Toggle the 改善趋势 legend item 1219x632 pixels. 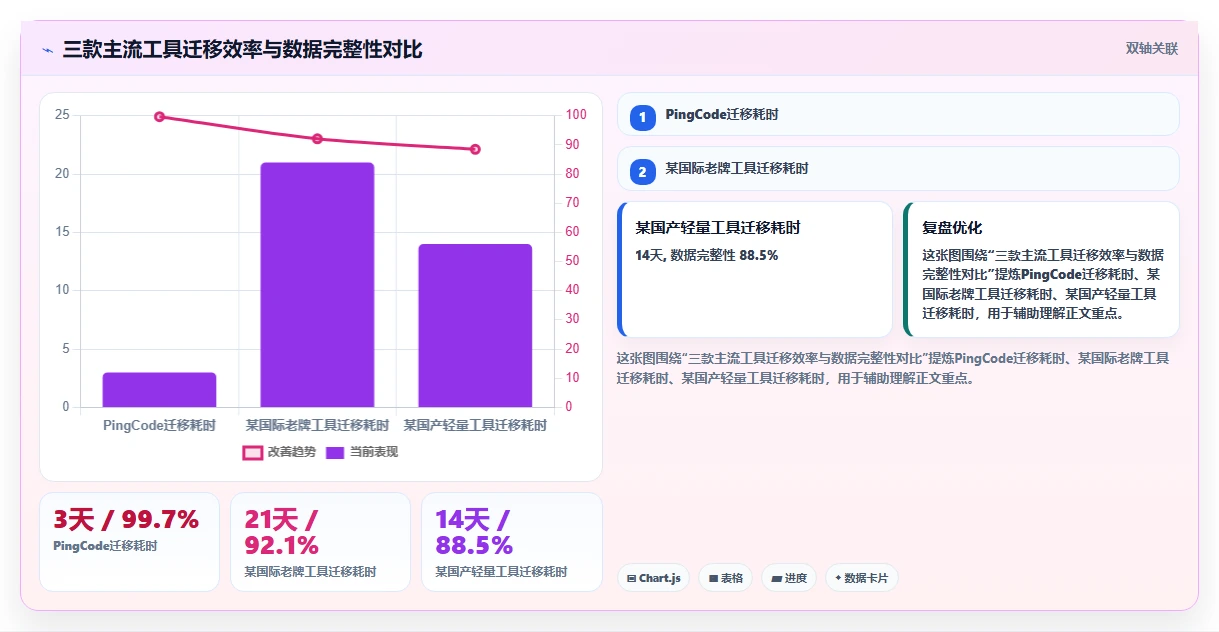(279, 452)
